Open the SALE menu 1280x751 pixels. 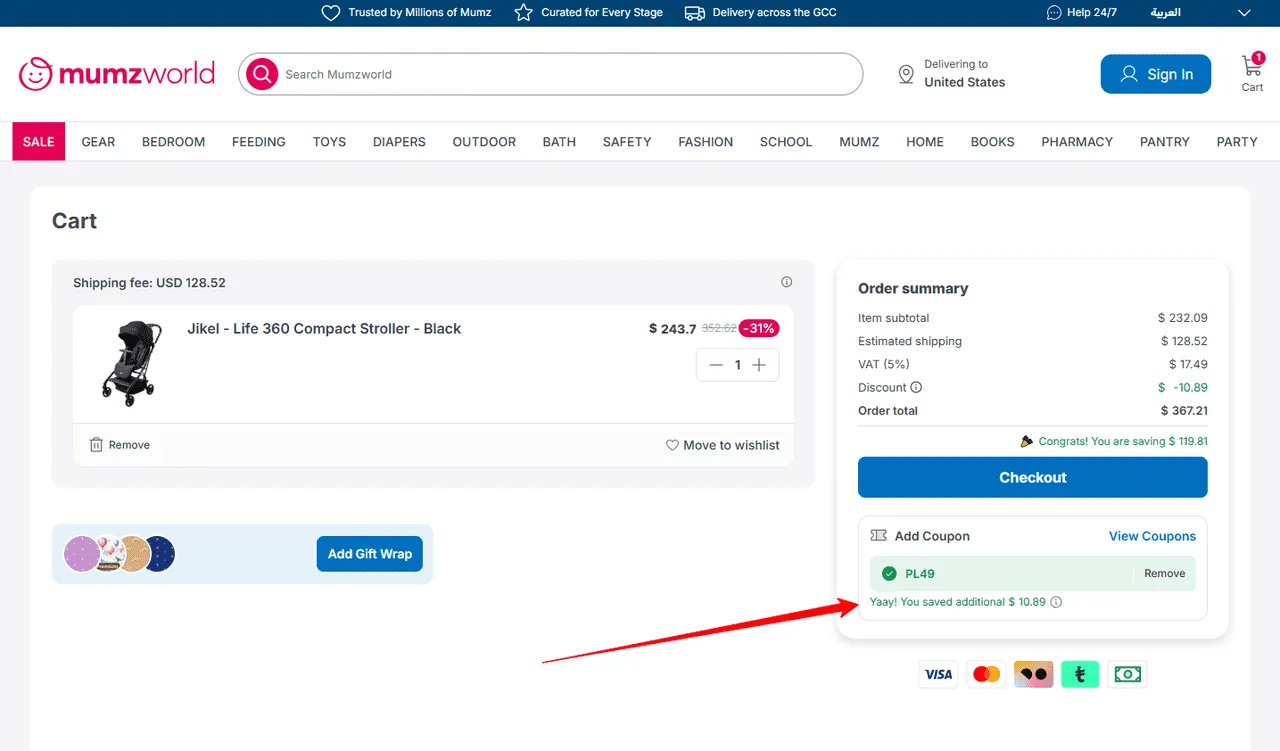(x=38, y=142)
